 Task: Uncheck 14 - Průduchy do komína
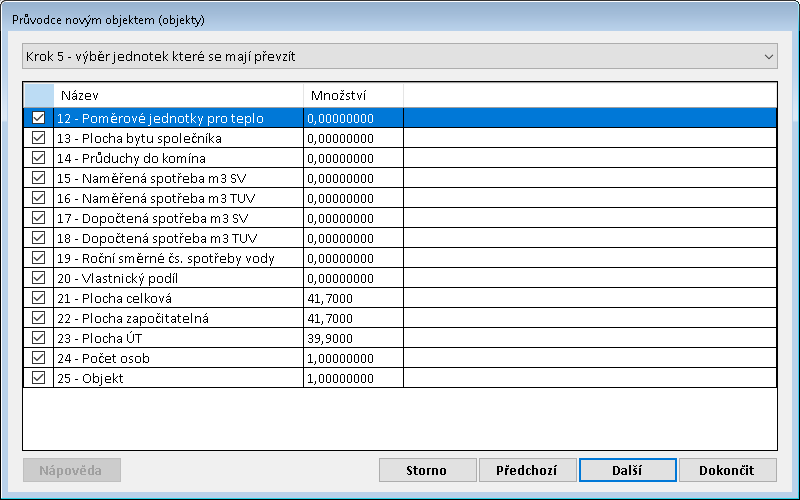click(x=38, y=158)
